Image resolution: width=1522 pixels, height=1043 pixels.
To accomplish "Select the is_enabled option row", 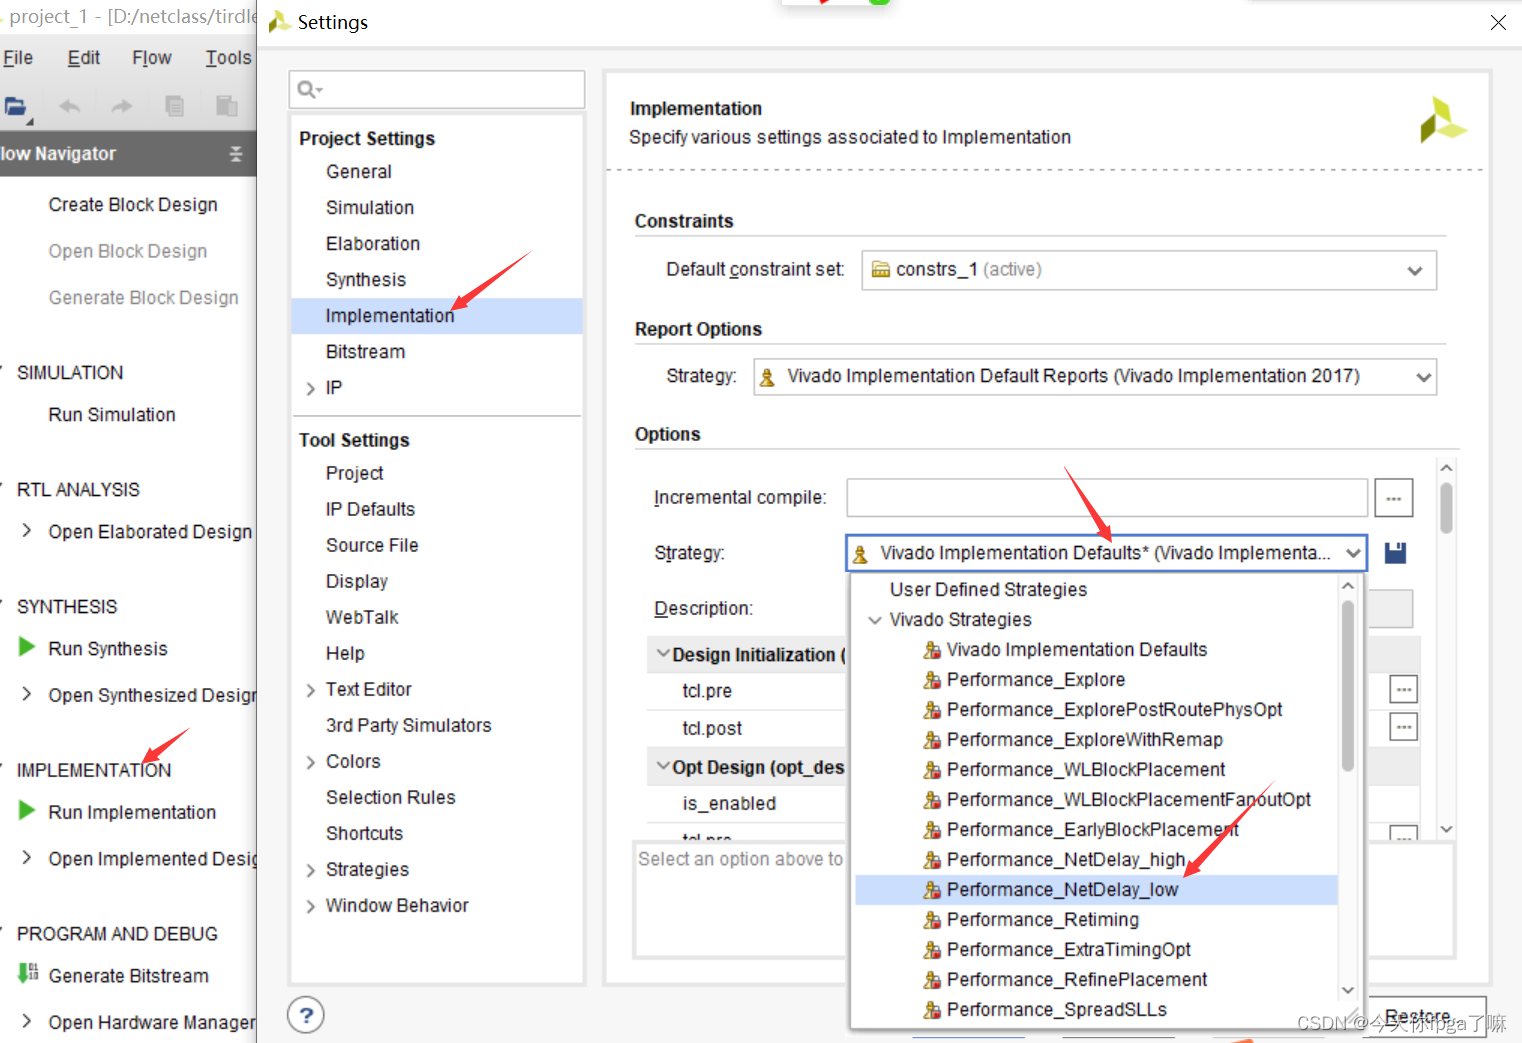I will [x=747, y=804].
